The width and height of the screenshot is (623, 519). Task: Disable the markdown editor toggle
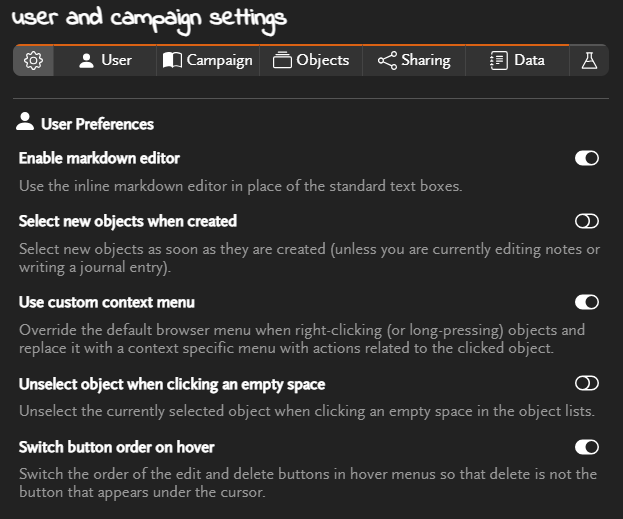pos(587,158)
